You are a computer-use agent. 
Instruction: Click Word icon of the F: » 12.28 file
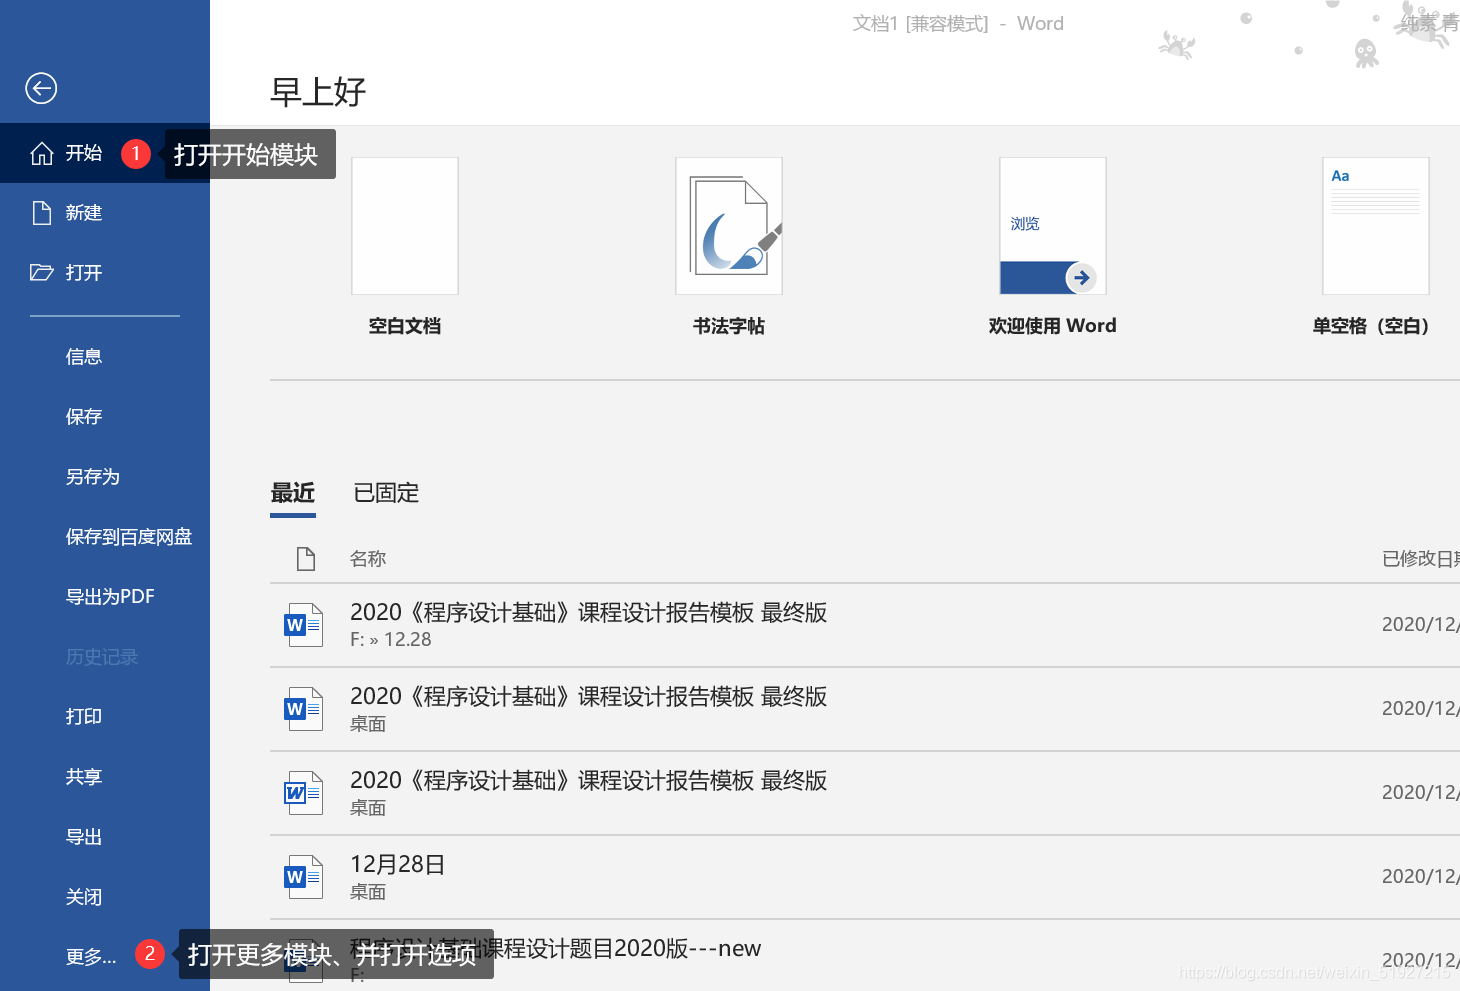[304, 625]
